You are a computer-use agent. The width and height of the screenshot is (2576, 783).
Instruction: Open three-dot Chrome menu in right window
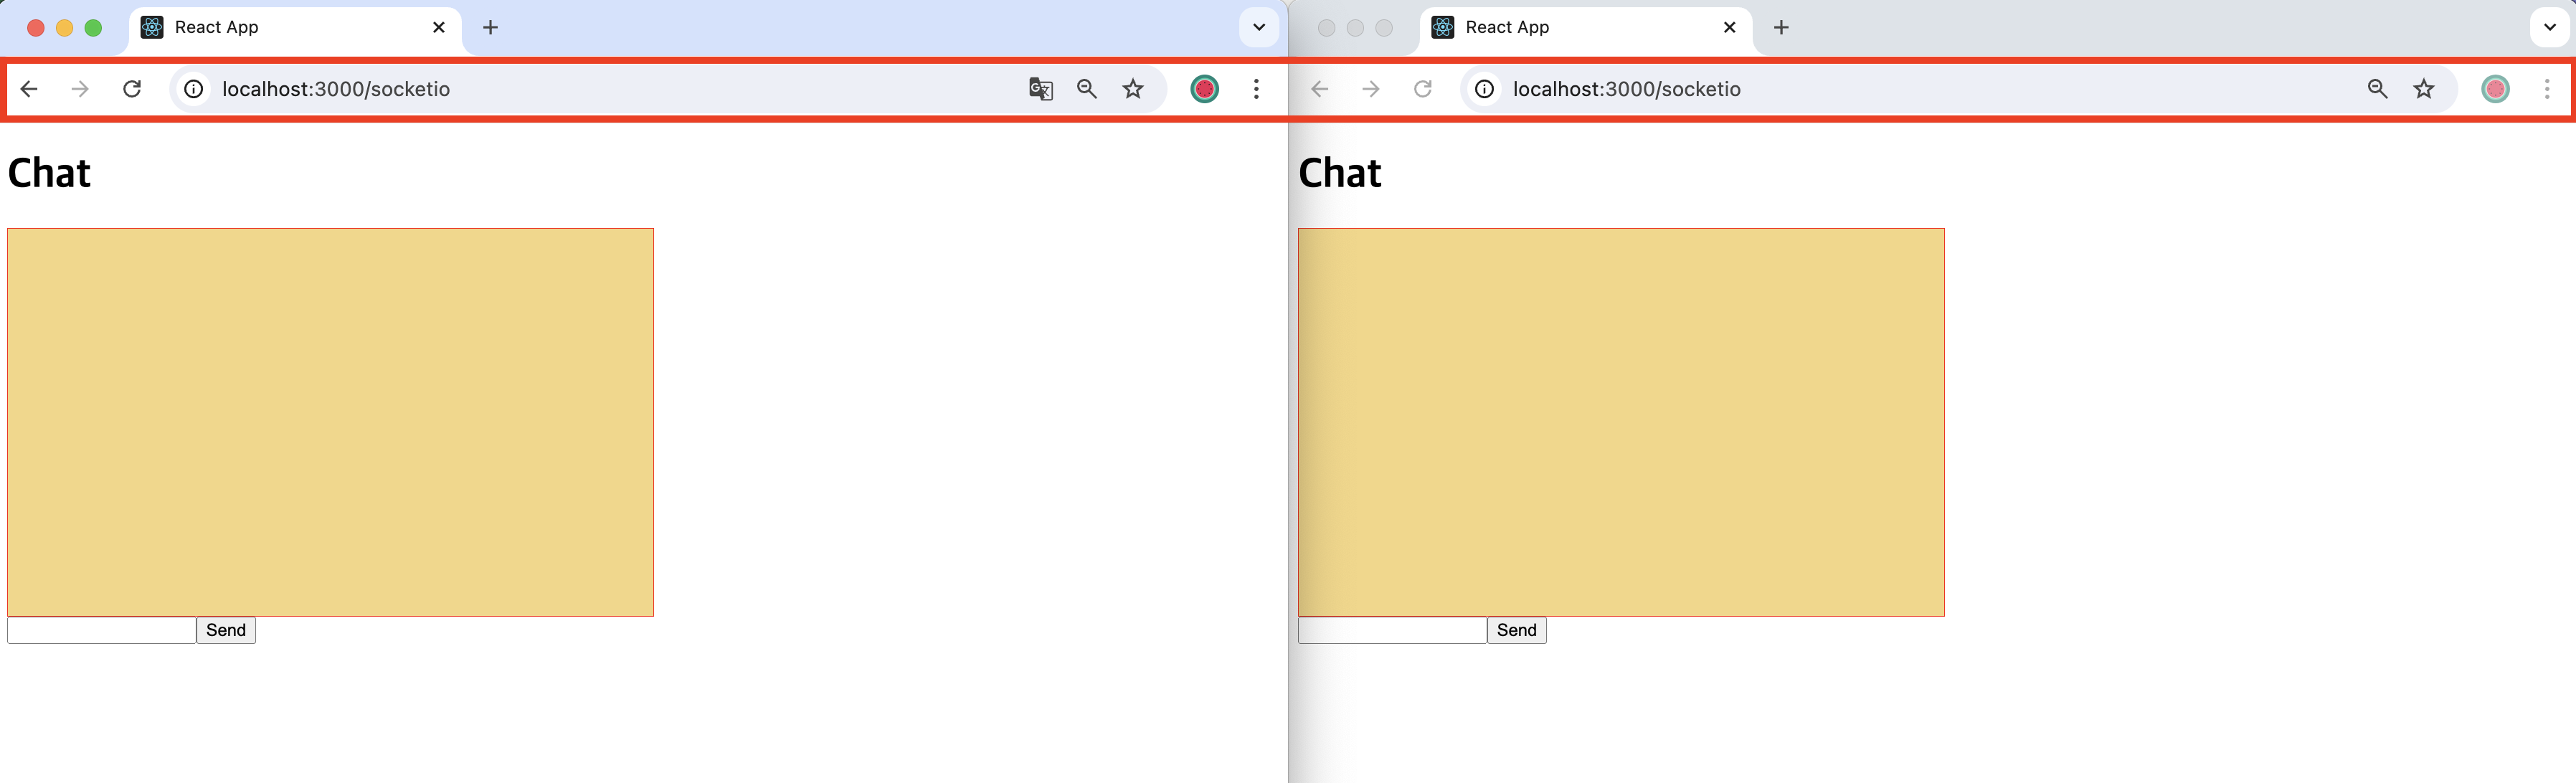tap(2547, 89)
